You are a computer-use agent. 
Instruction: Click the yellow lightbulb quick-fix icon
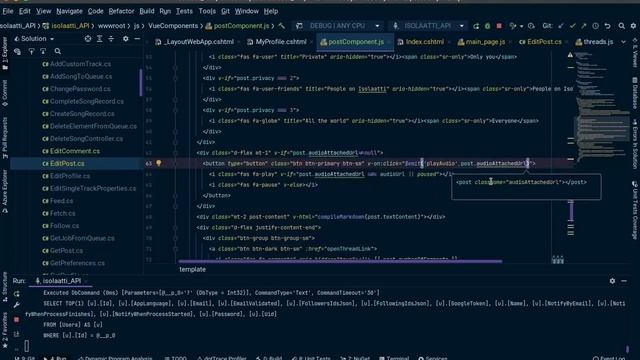tap(159, 163)
